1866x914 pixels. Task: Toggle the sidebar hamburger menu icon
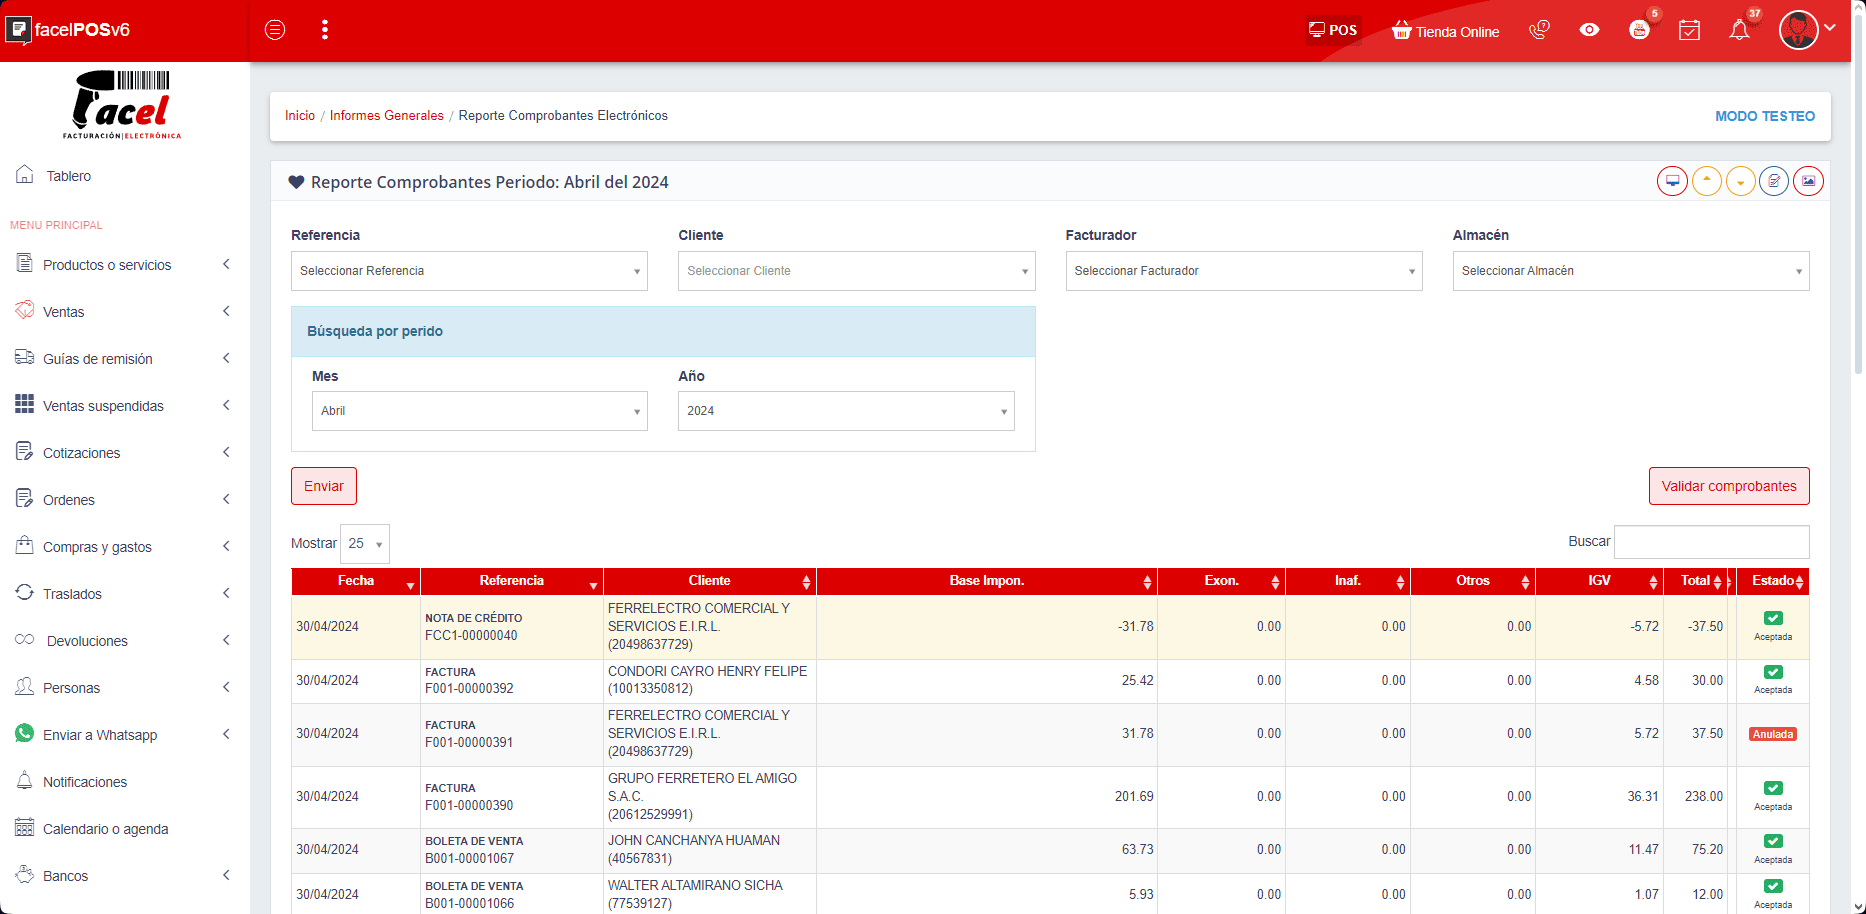point(275,30)
